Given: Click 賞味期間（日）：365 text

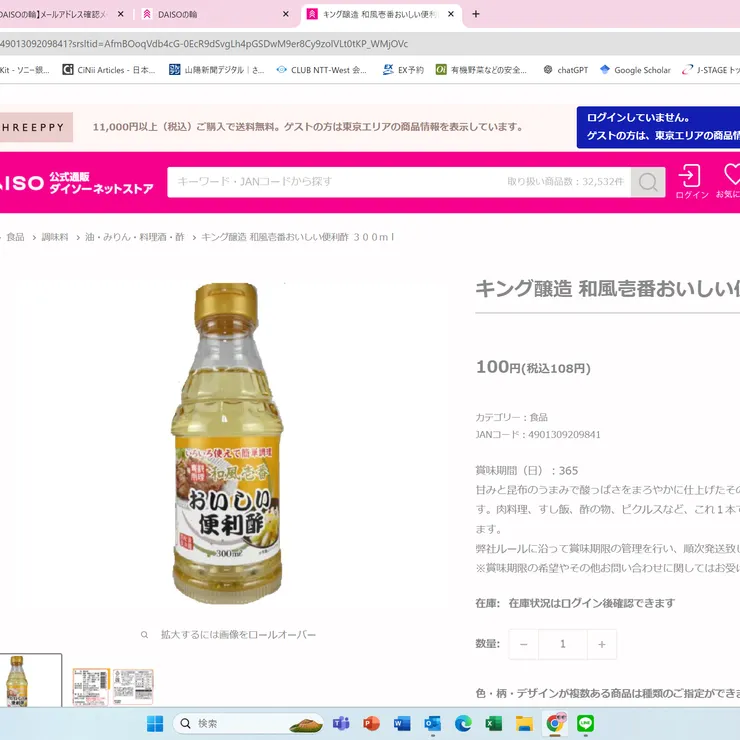Looking at the screenshot, I should click(527, 471).
